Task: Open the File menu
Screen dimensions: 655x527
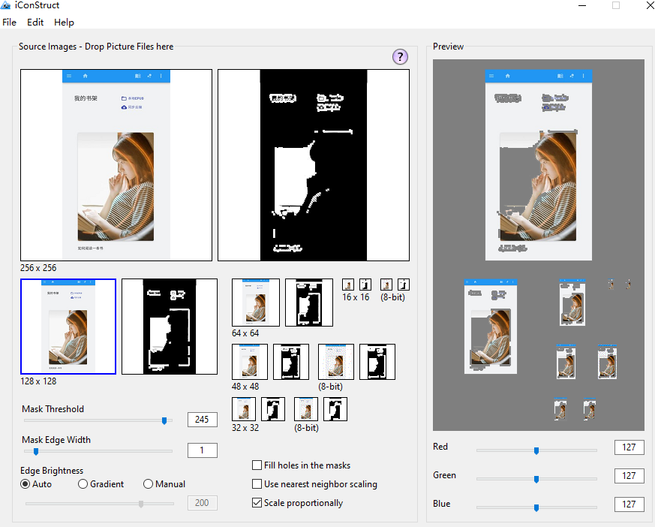Action: point(9,22)
